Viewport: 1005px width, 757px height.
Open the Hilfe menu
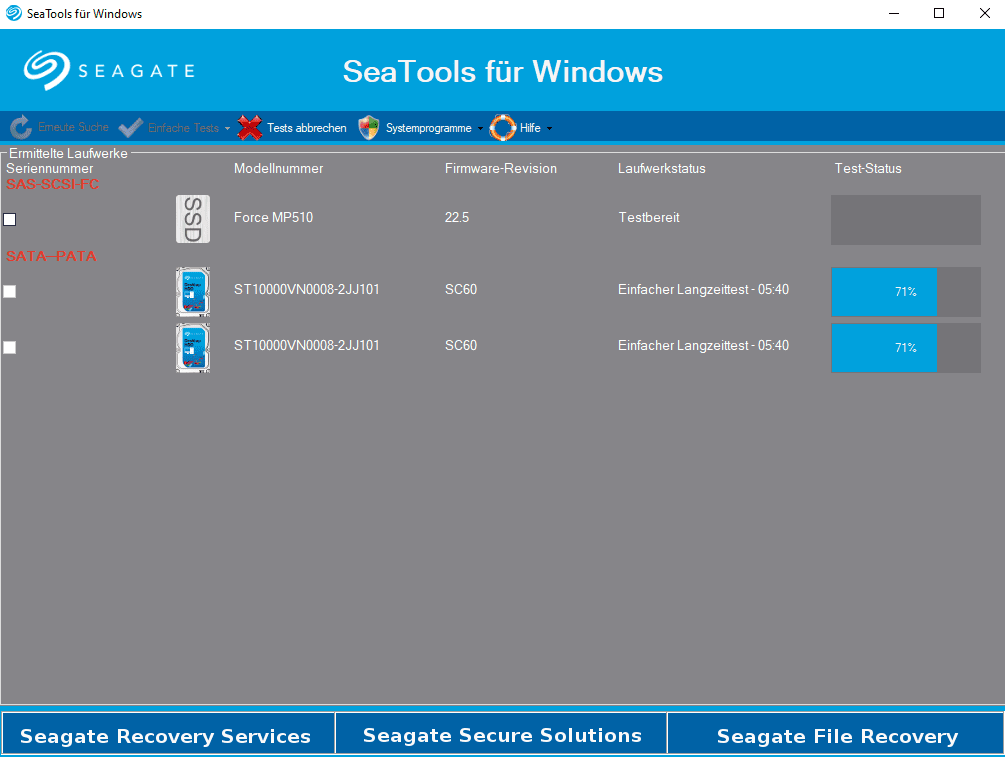tap(530, 128)
